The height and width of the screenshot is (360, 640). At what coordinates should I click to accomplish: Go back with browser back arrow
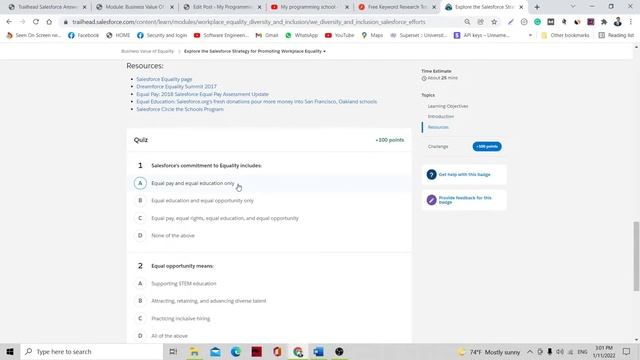(9, 22)
